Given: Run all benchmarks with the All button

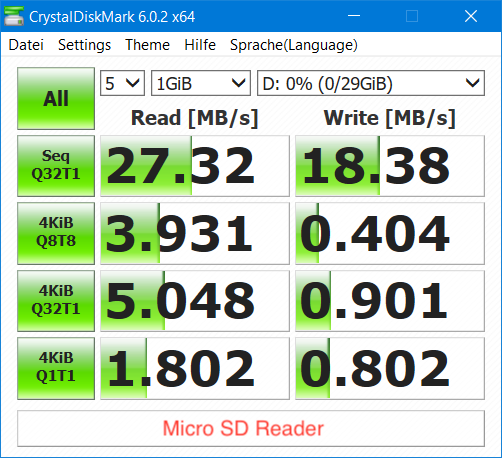Looking at the screenshot, I should (56, 98).
